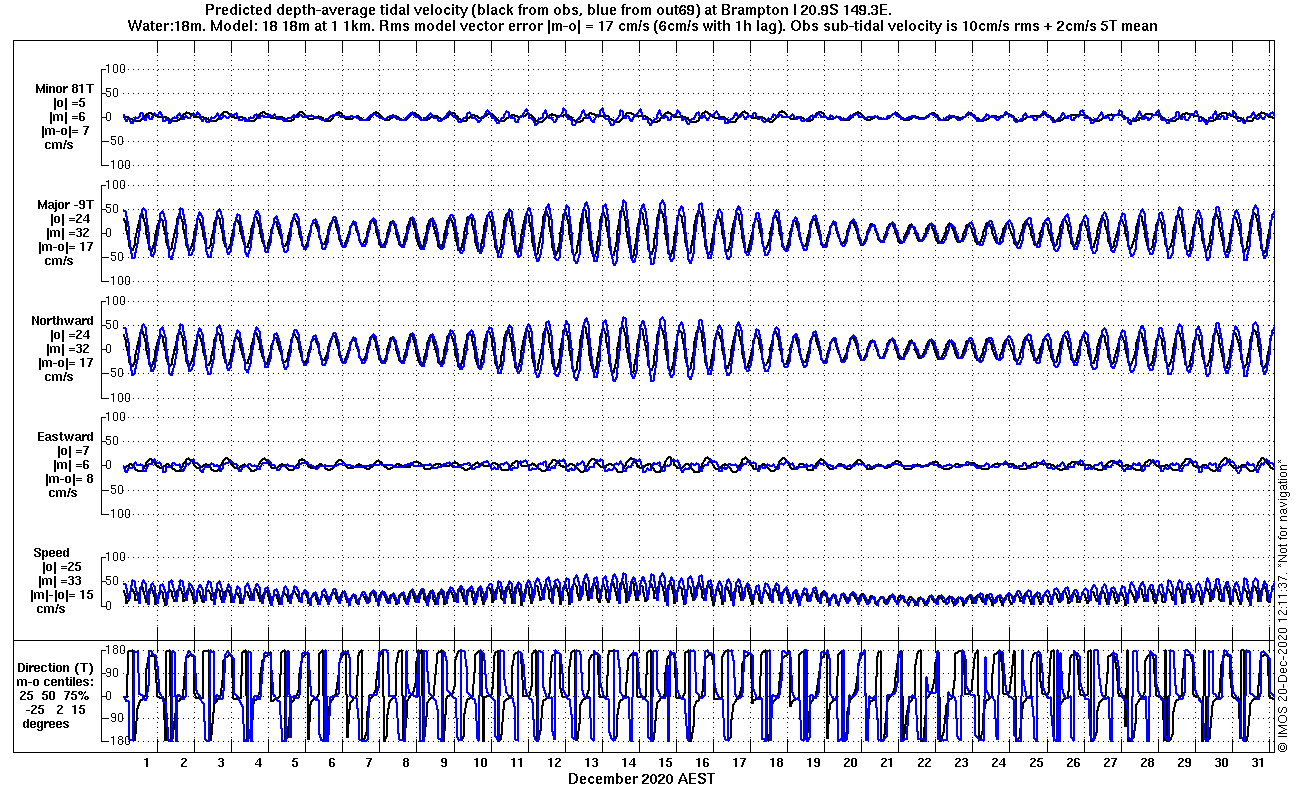Select the "Minor 81T" panel label

[x=65, y=89]
